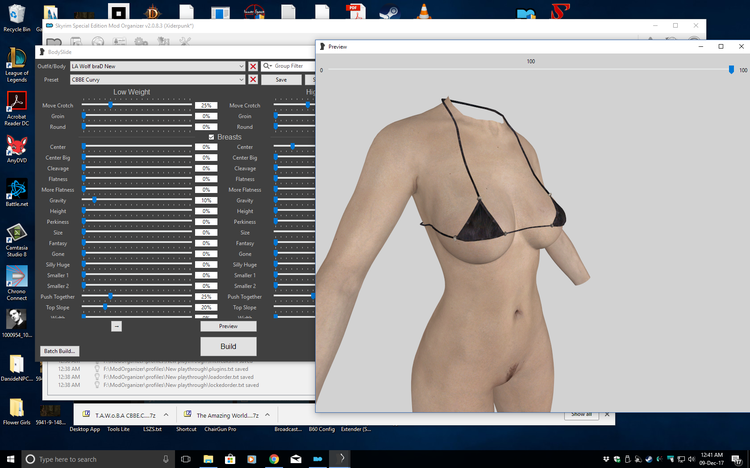Expand the Preset CBBE Curvy dropdown

tap(241, 79)
